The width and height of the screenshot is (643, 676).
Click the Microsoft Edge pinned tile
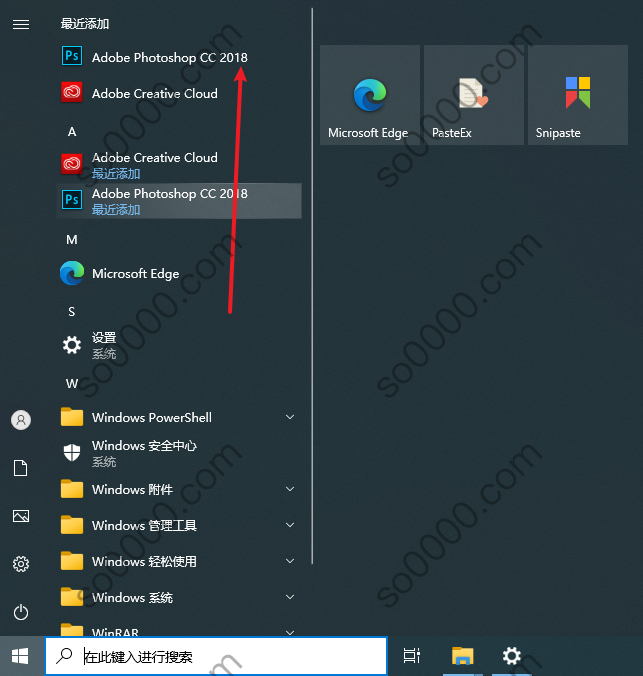coord(370,95)
